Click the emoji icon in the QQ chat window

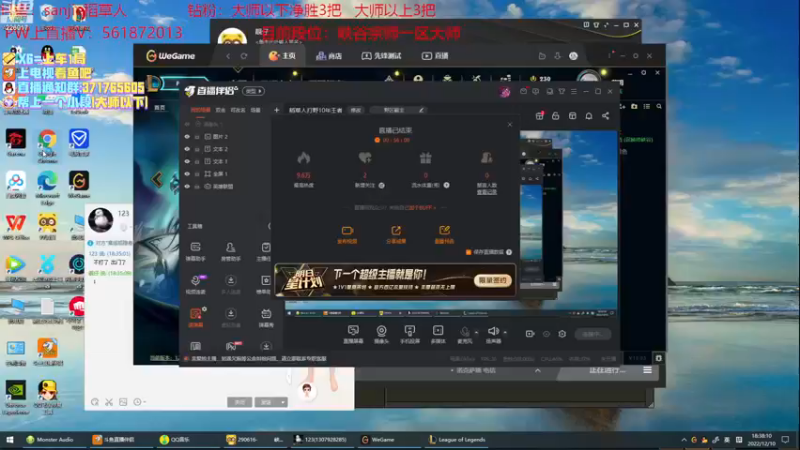point(95,402)
